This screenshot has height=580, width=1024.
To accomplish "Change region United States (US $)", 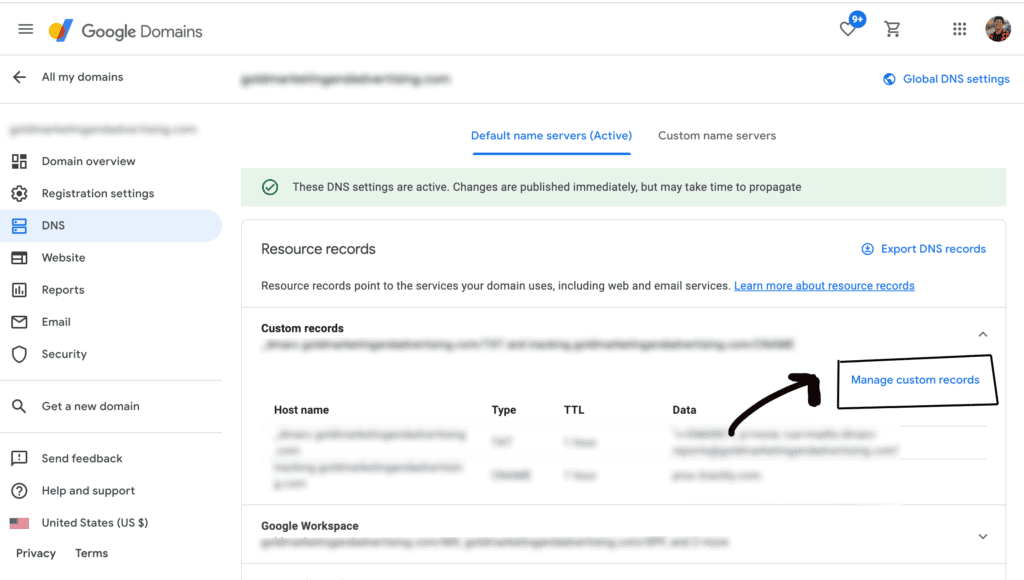I will (95, 523).
